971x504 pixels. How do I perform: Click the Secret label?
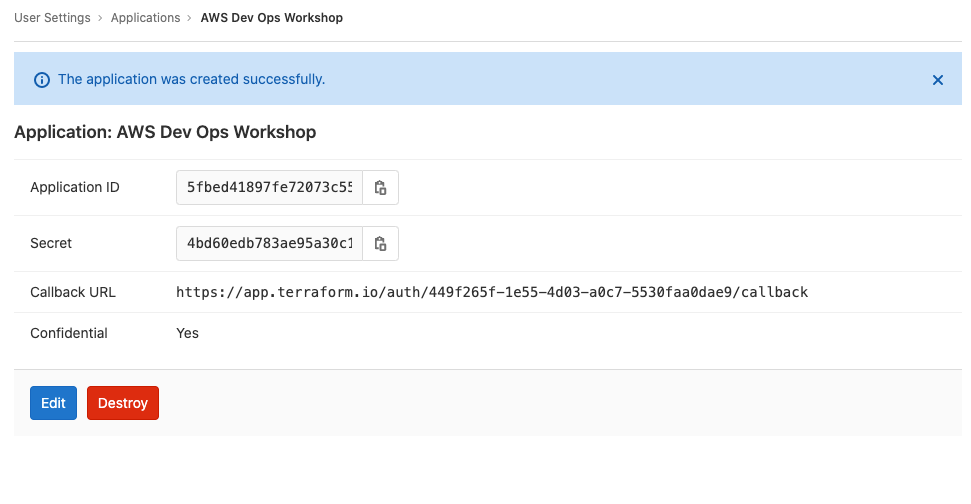(x=51, y=243)
